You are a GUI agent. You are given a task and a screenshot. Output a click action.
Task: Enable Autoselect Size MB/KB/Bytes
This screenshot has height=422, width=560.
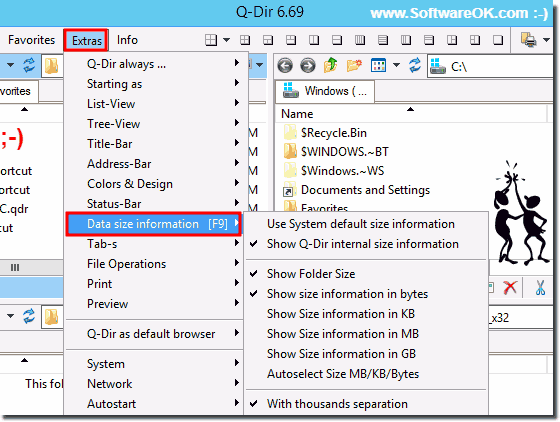pyautogui.click(x=343, y=374)
